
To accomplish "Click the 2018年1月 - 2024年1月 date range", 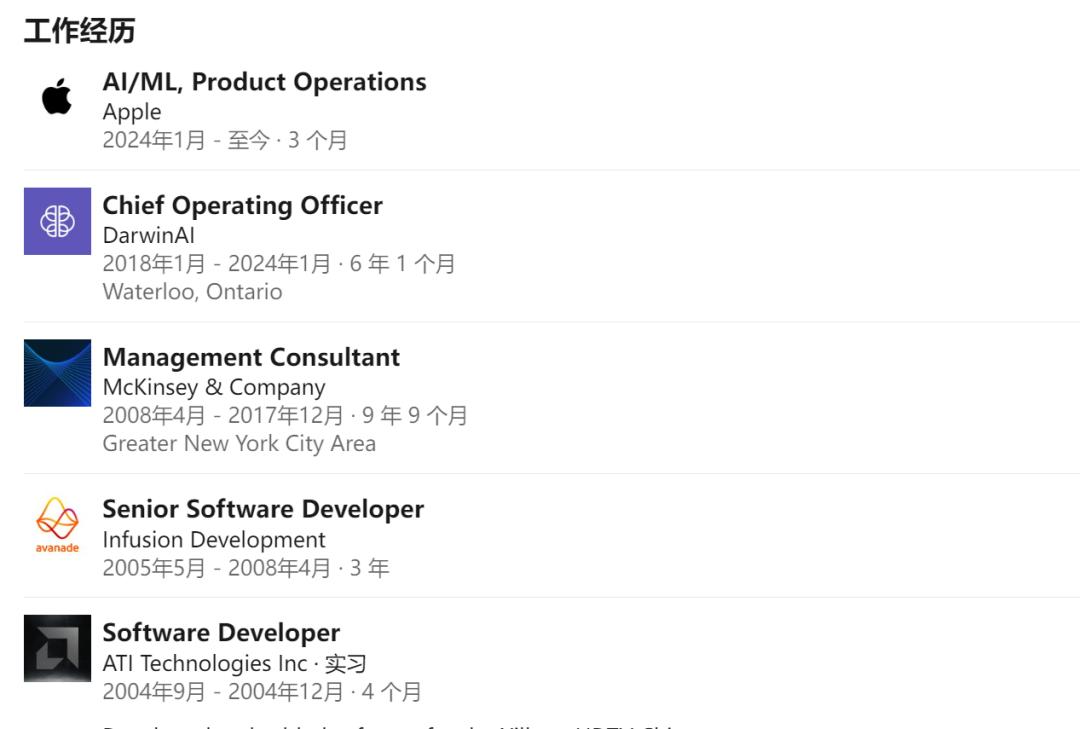I will (216, 264).
